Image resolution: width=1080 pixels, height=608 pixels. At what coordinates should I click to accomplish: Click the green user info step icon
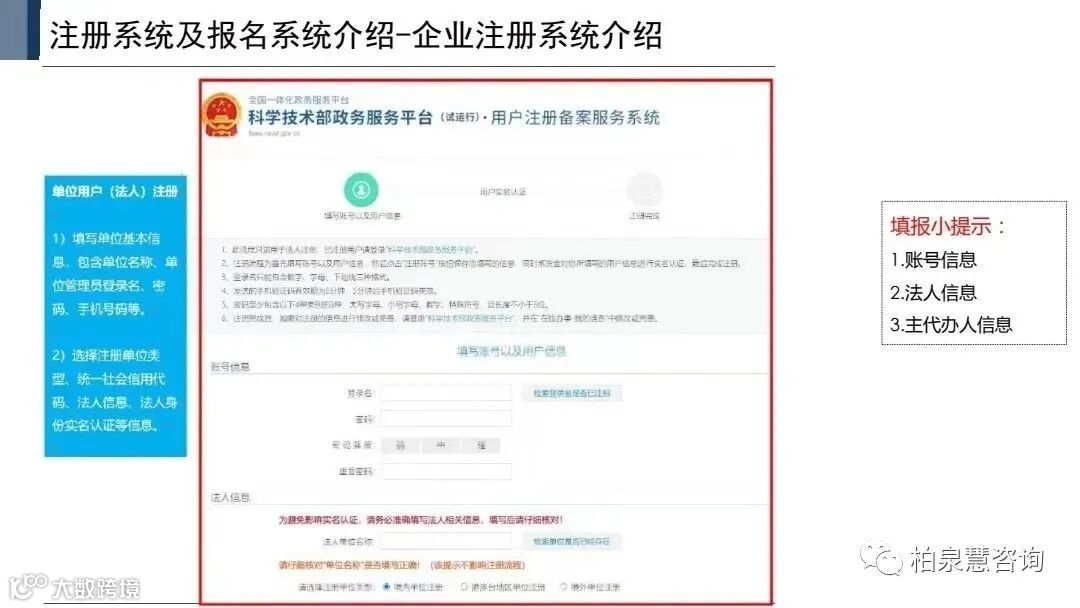click(362, 189)
